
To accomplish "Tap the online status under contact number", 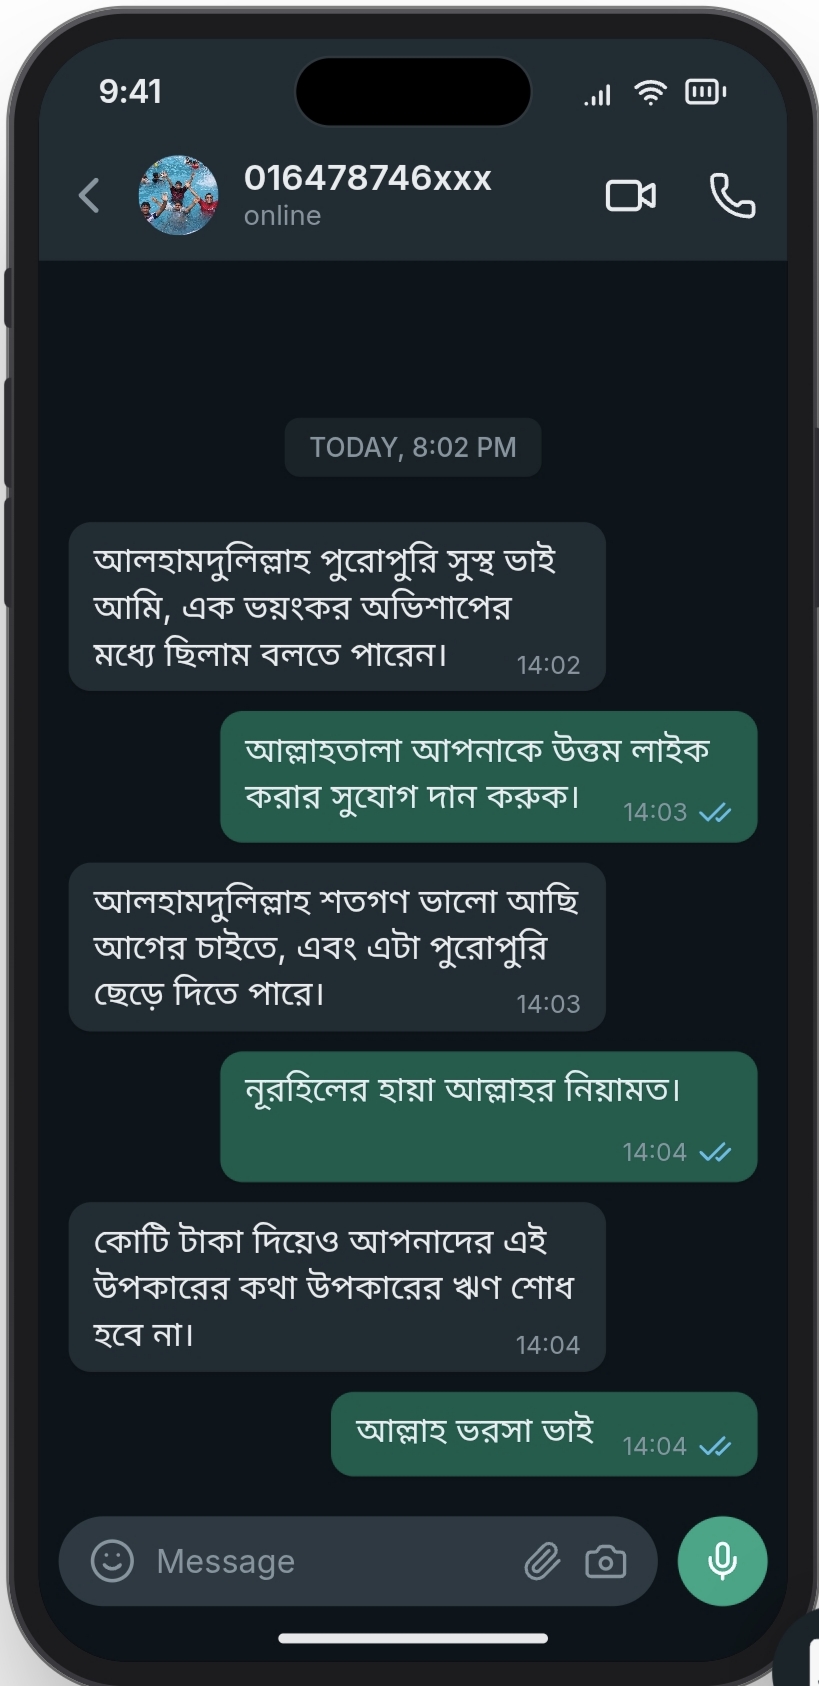I will point(282,216).
